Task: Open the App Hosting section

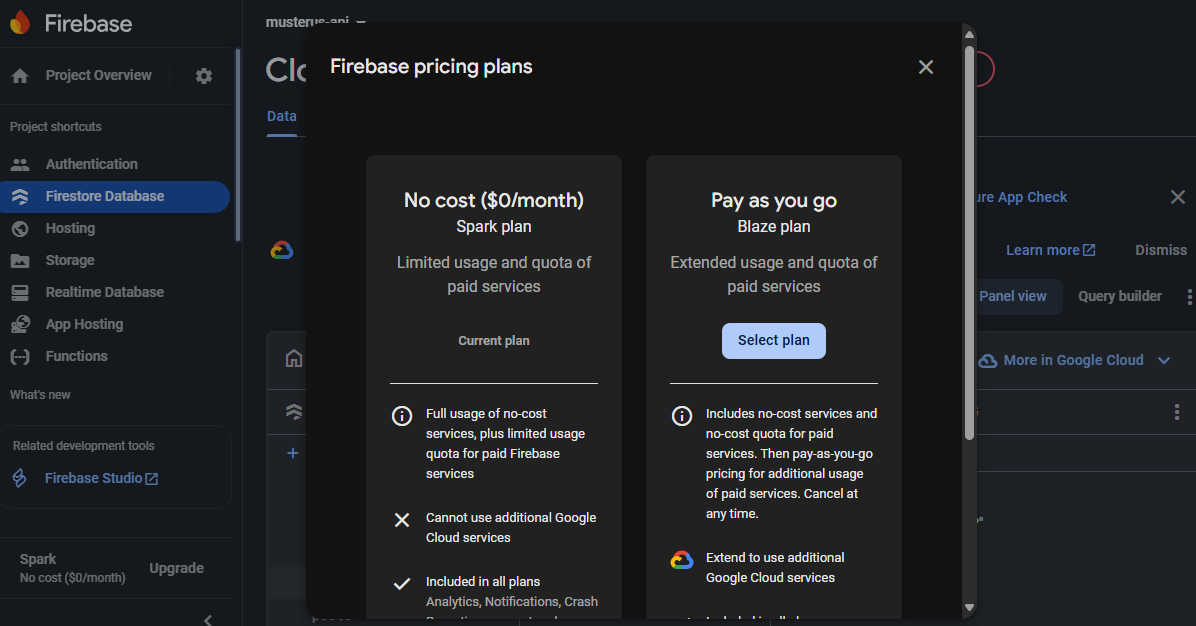Action: tap(82, 323)
